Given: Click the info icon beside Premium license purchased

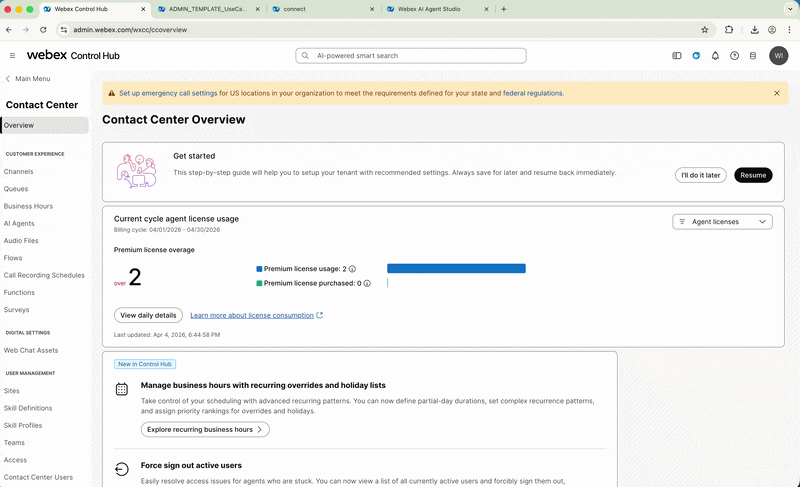Looking at the screenshot, I should coord(367,283).
